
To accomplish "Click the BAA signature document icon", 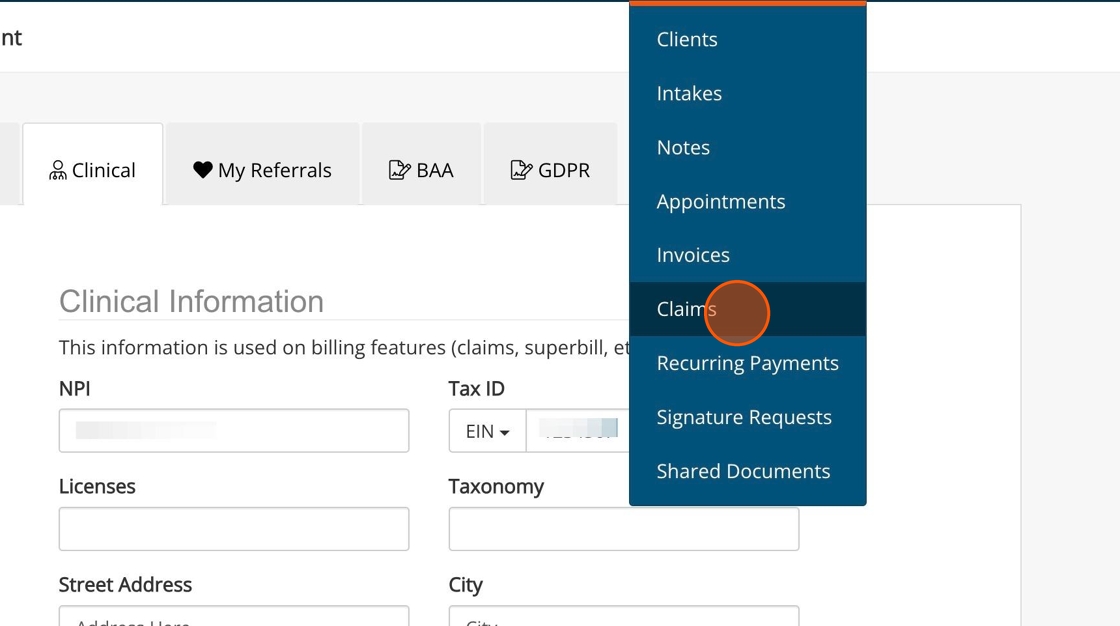I will [399, 170].
